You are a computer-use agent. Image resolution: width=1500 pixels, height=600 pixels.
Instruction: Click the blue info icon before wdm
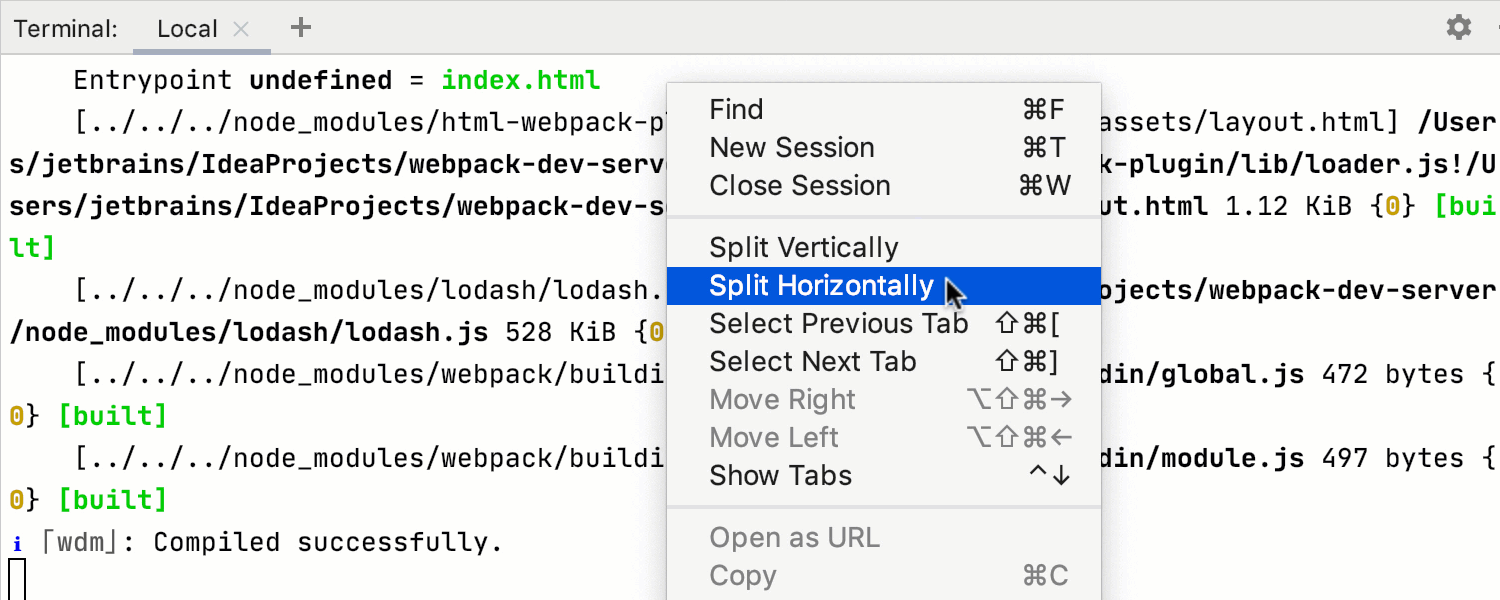pyautogui.click(x=17, y=544)
